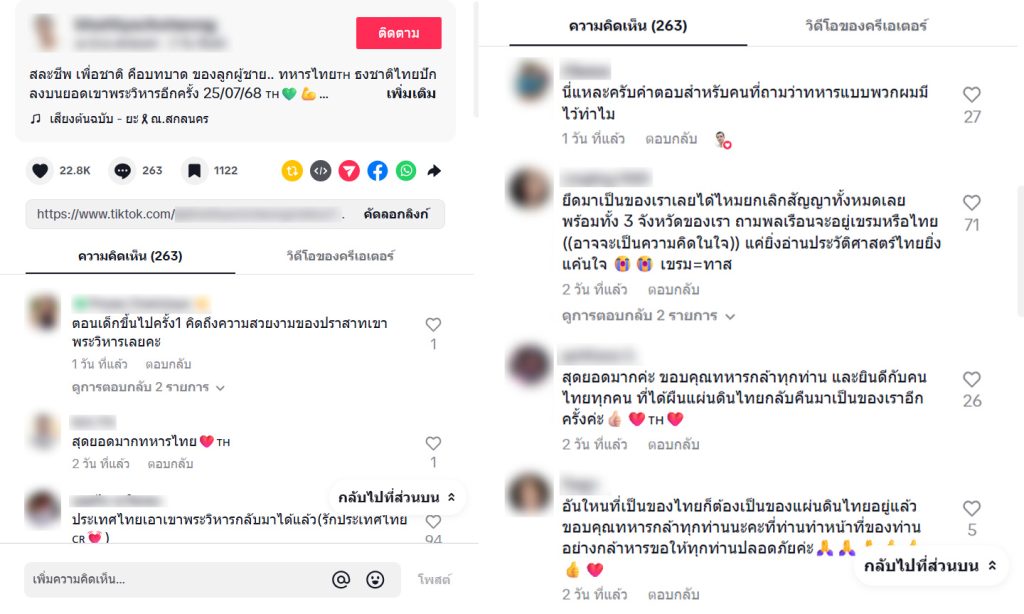Click the heart icon showing 22.8K likes
Screen dimensions: 1024x614
(40, 170)
